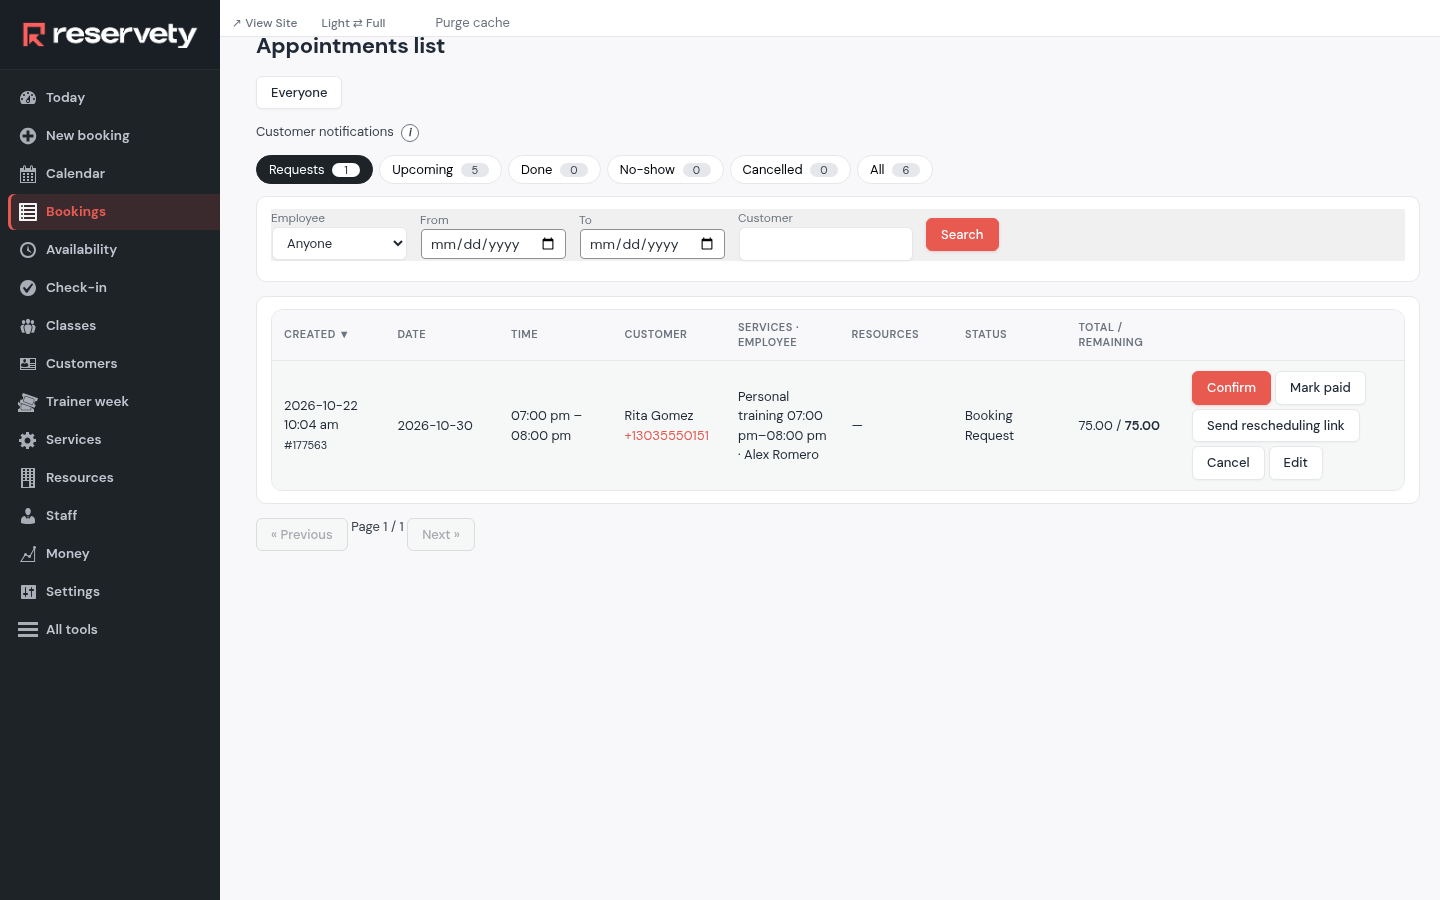The height and width of the screenshot is (900, 1440).
Task: Click the Classes group icon
Action: 28,326
